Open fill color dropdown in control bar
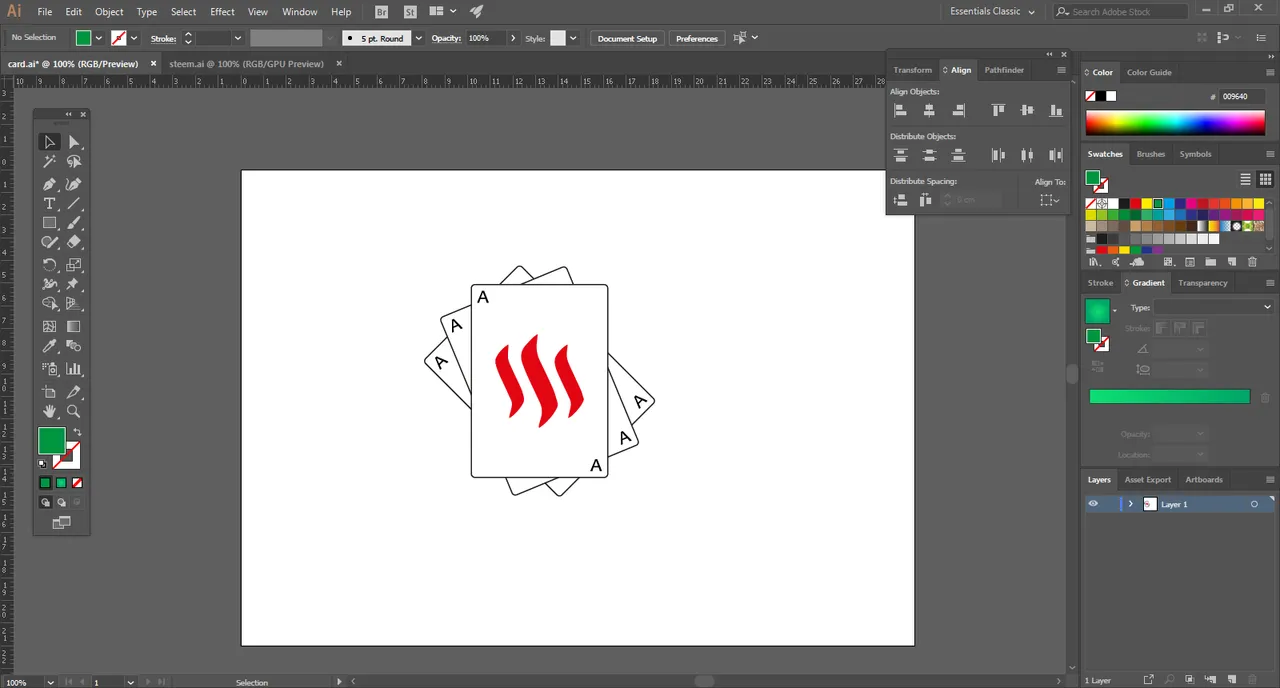Screen dimensions: 1280x688 tap(98, 38)
